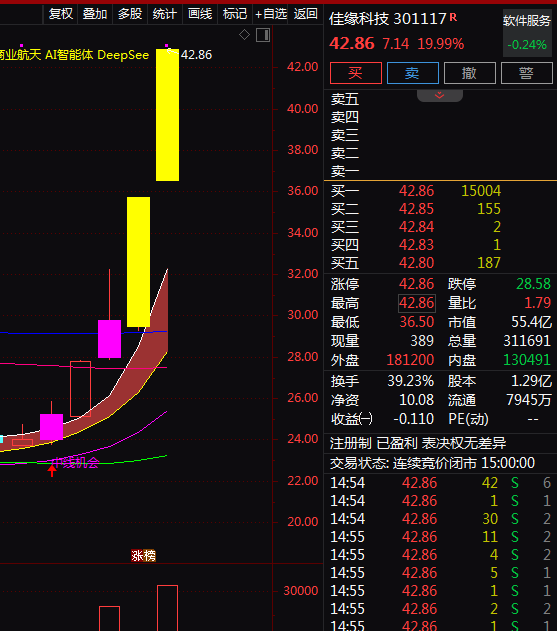The height and width of the screenshot is (631, 557).
Task: Click the red 买 buy button
Action: tap(356, 73)
